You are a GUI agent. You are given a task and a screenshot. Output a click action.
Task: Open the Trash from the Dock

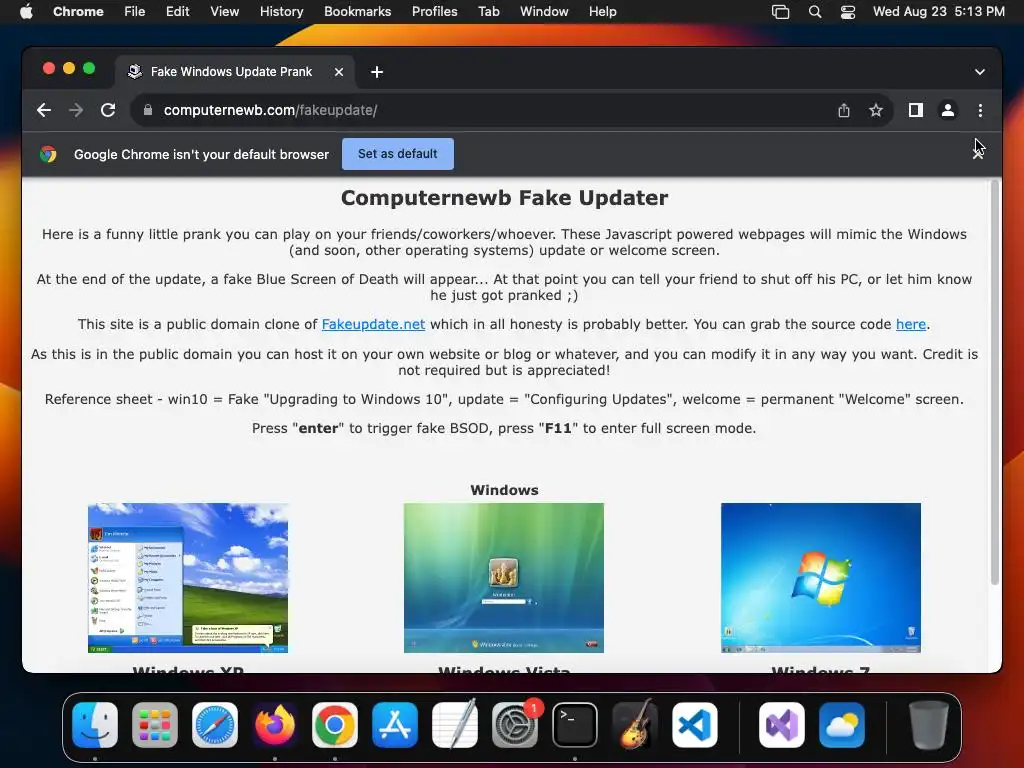click(x=929, y=725)
